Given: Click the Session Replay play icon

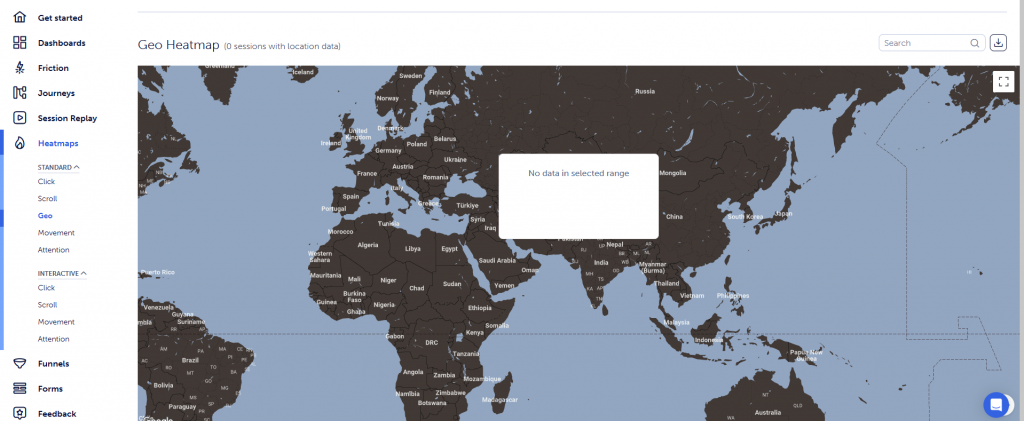Looking at the screenshot, I should click(x=19, y=118).
